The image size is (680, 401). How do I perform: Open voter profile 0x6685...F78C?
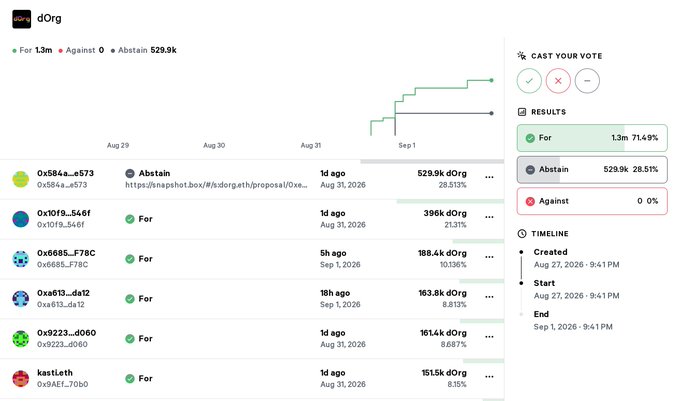click(x=66, y=253)
